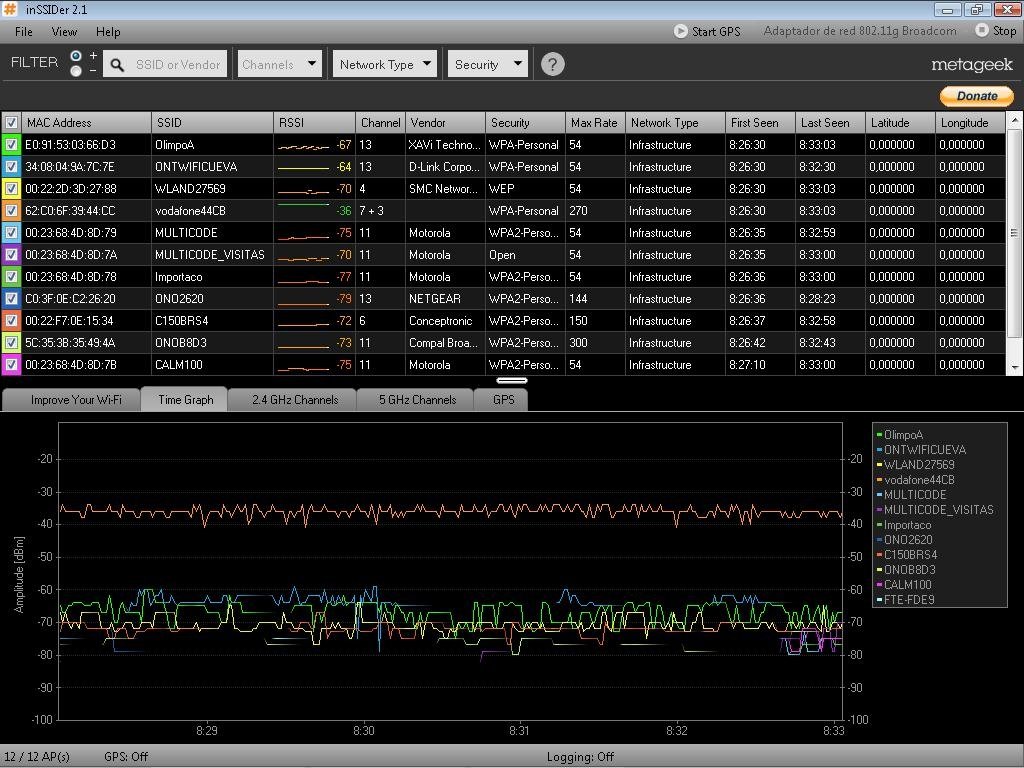This screenshot has width=1024, height=768.
Task: Expand the Network Type dropdown
Action: (x=385, y=64)
